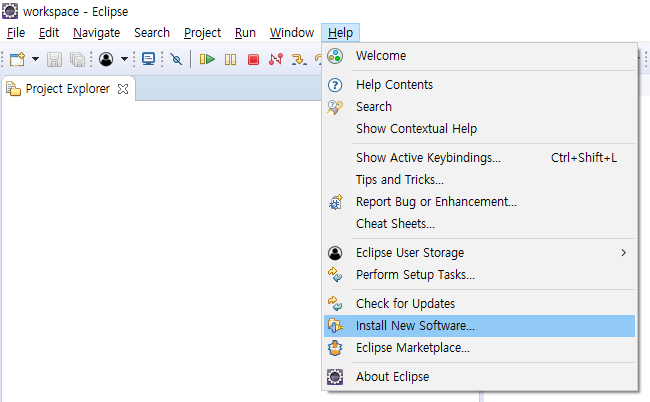Click the user storage account toolbar icon
Image resolution: width=650 pixels, height=402 pixels.
106,59
